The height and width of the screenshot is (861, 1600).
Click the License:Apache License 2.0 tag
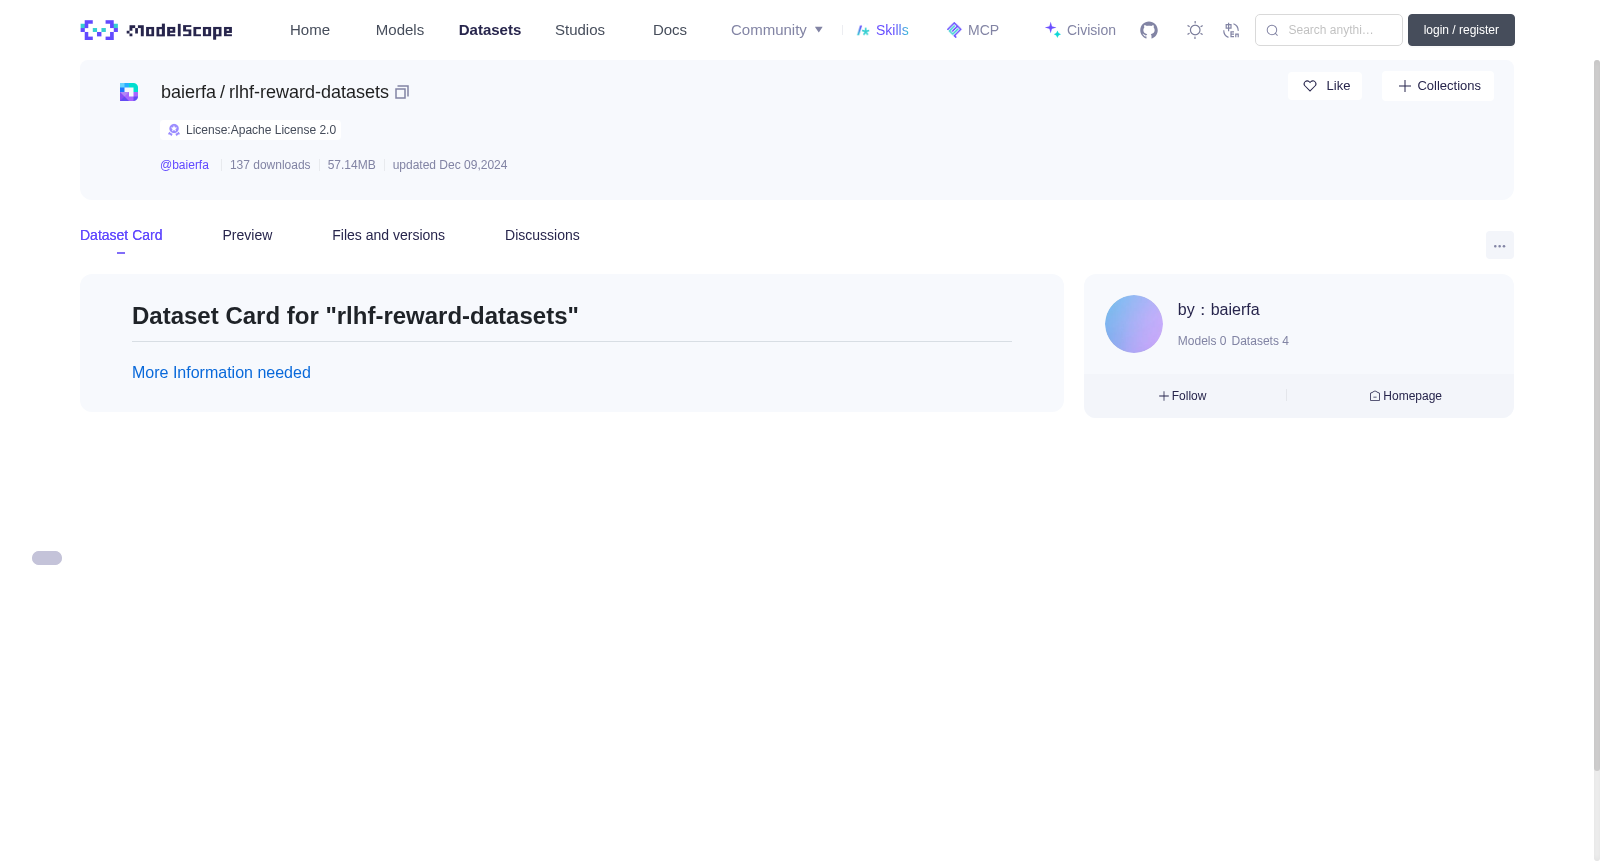tap(250, 130)
